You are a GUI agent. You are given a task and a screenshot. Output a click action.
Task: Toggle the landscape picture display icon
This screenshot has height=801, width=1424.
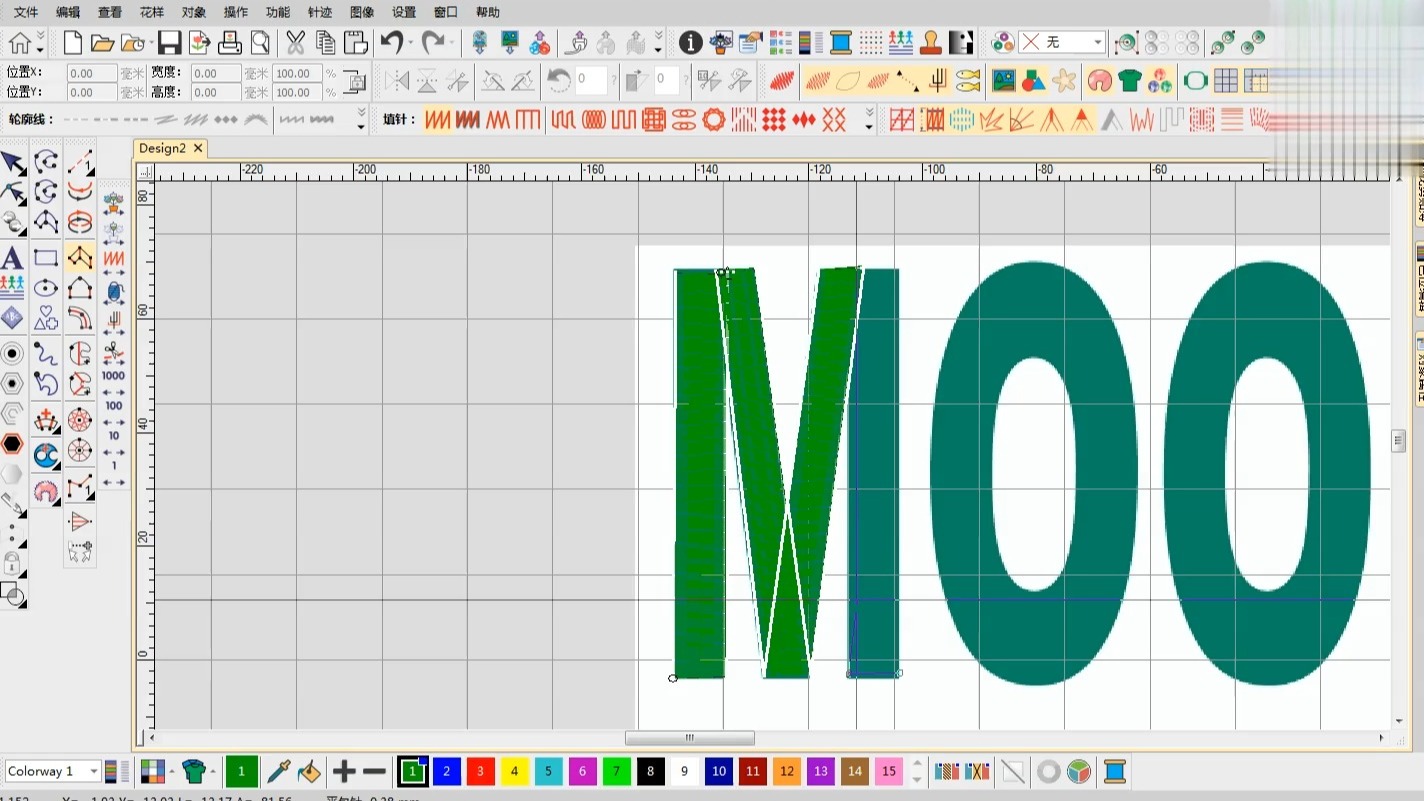pyautogui.click(x=1003, y=81)
